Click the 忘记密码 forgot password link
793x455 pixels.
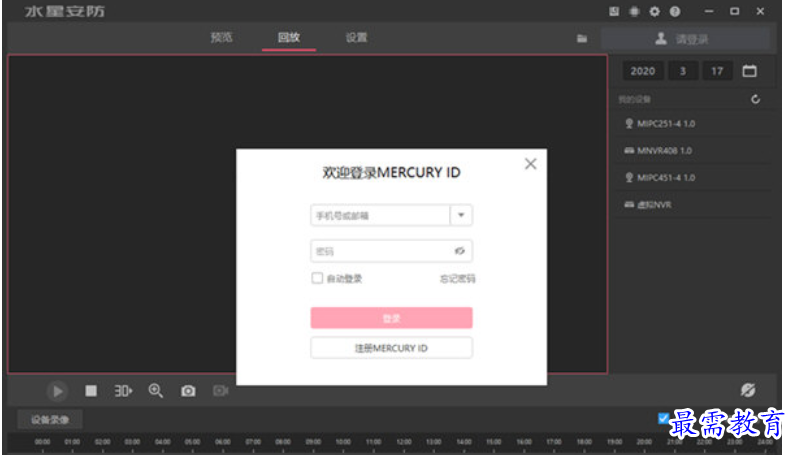point(458,279)
